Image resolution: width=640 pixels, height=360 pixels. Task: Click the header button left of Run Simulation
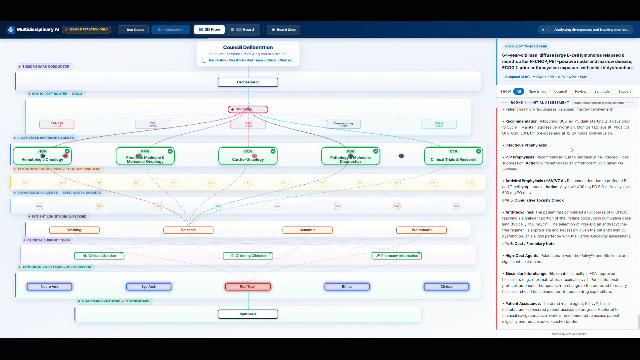click(x=133, y=30)
